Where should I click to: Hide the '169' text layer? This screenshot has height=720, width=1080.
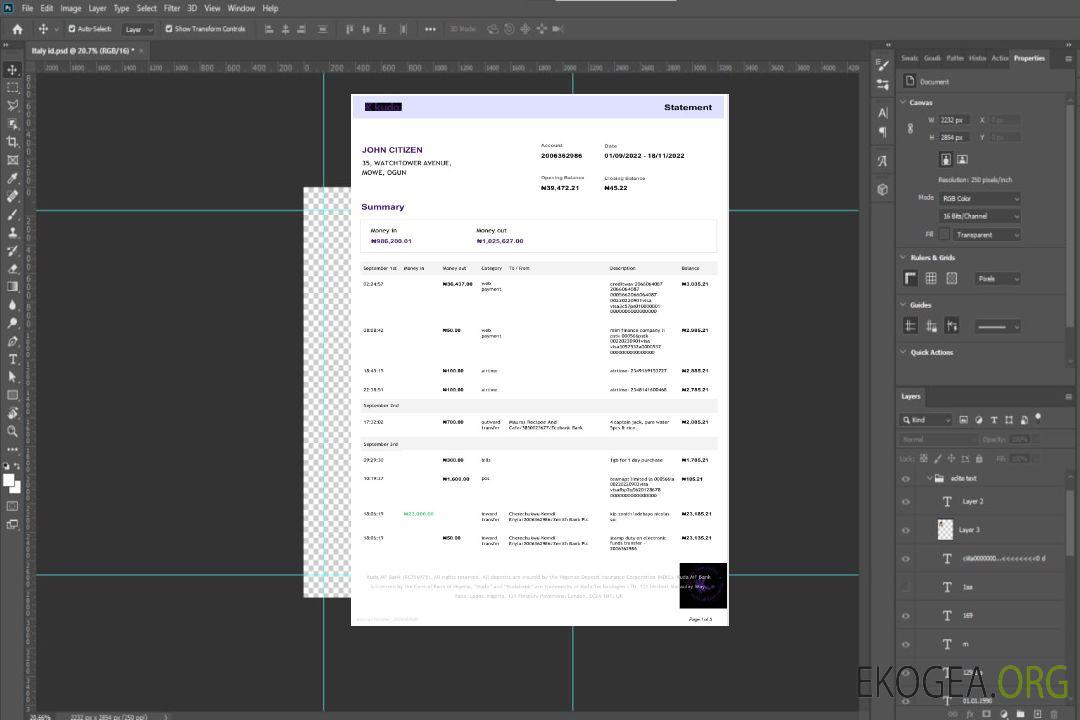[x=906, y=616]
